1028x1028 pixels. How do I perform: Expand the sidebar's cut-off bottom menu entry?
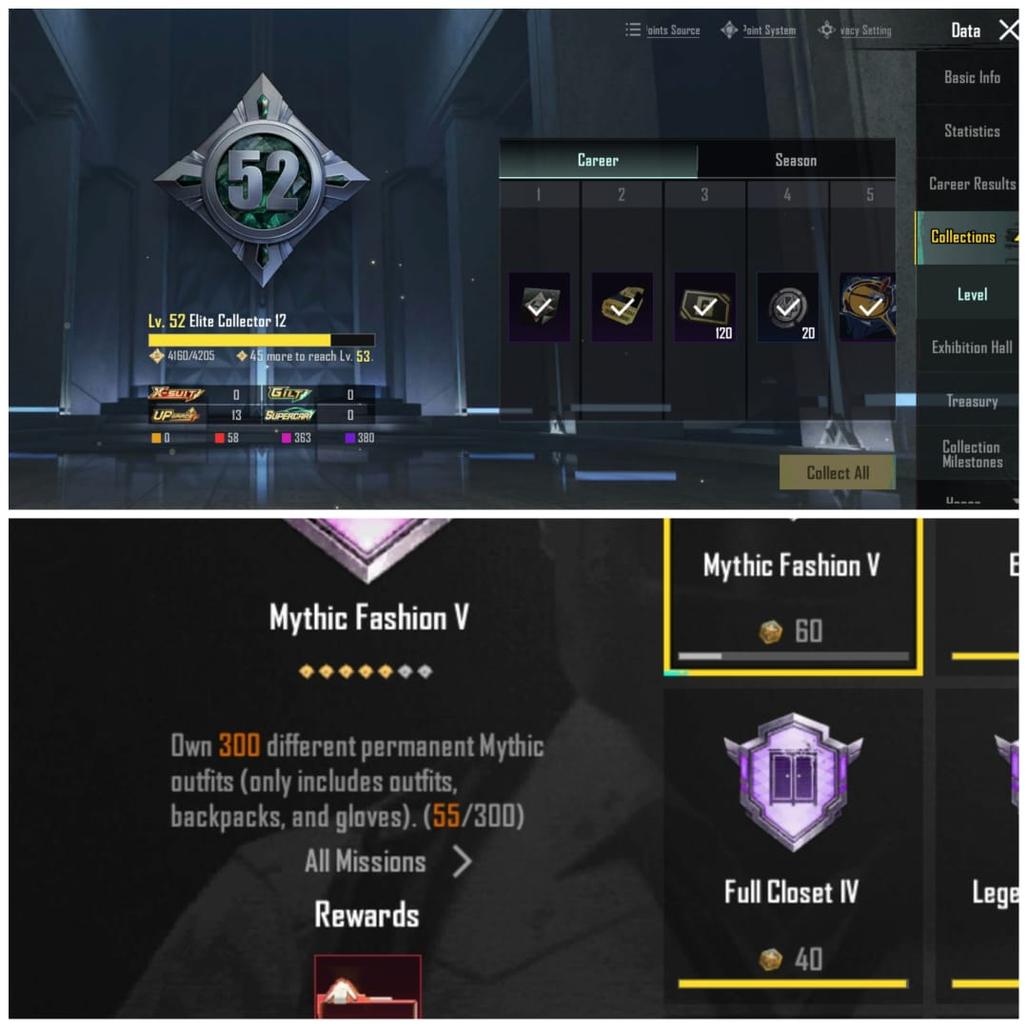[966, 500]
